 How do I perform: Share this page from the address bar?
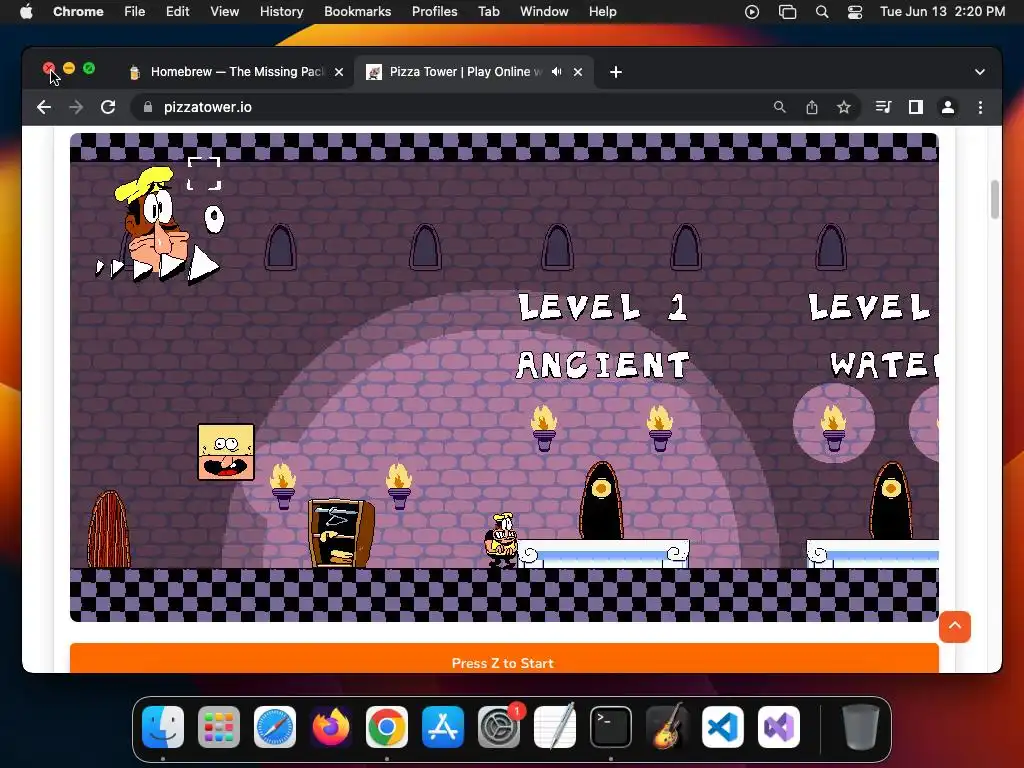tap(812, 107)
